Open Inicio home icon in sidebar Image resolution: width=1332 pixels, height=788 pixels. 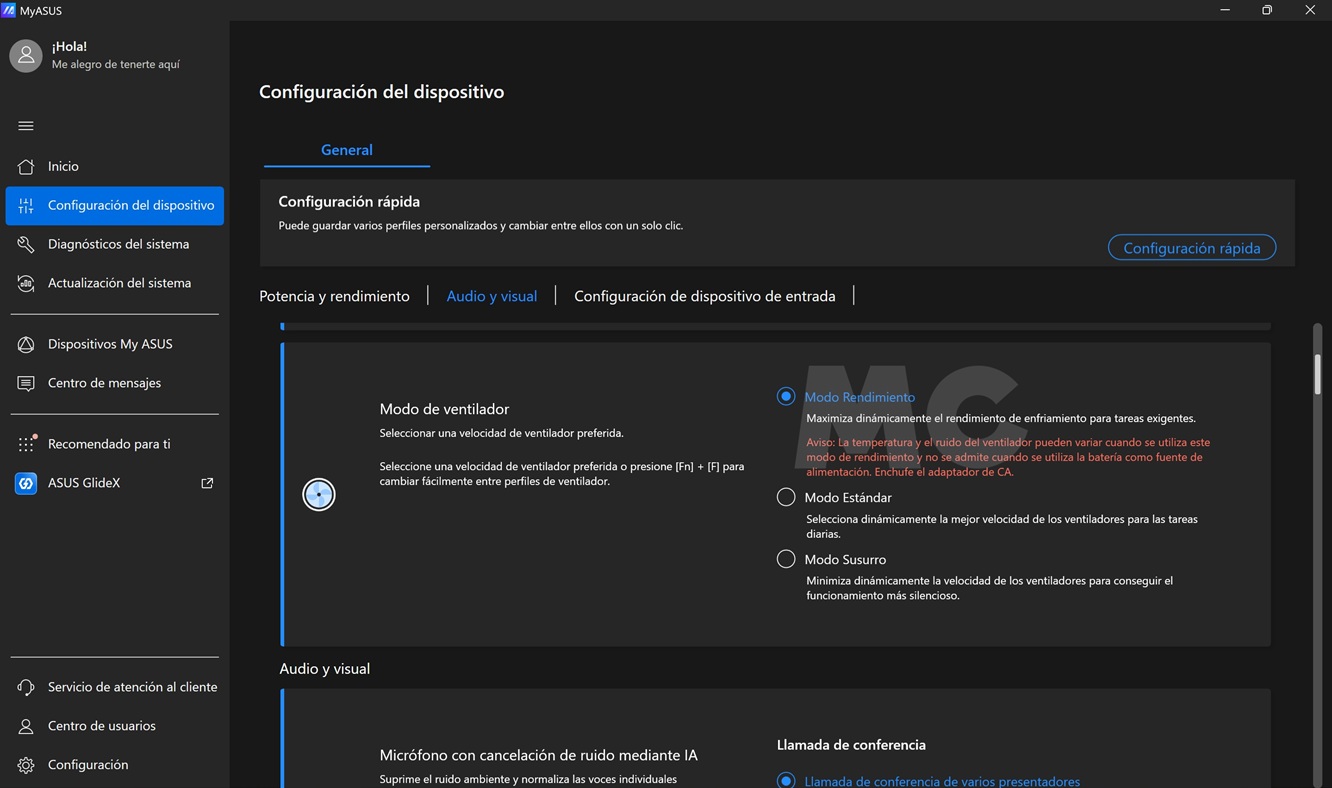click(x=26, y=167)
